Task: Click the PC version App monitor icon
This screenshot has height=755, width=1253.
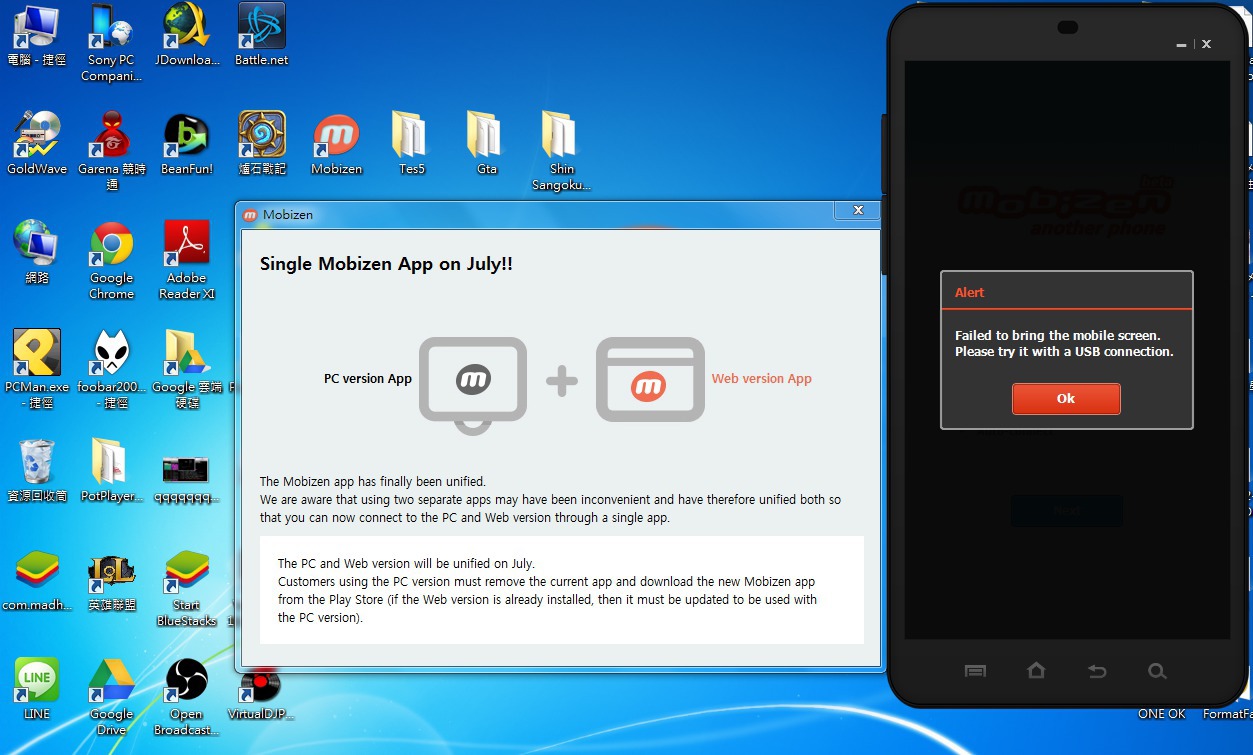Action: (x=473, y=384)
